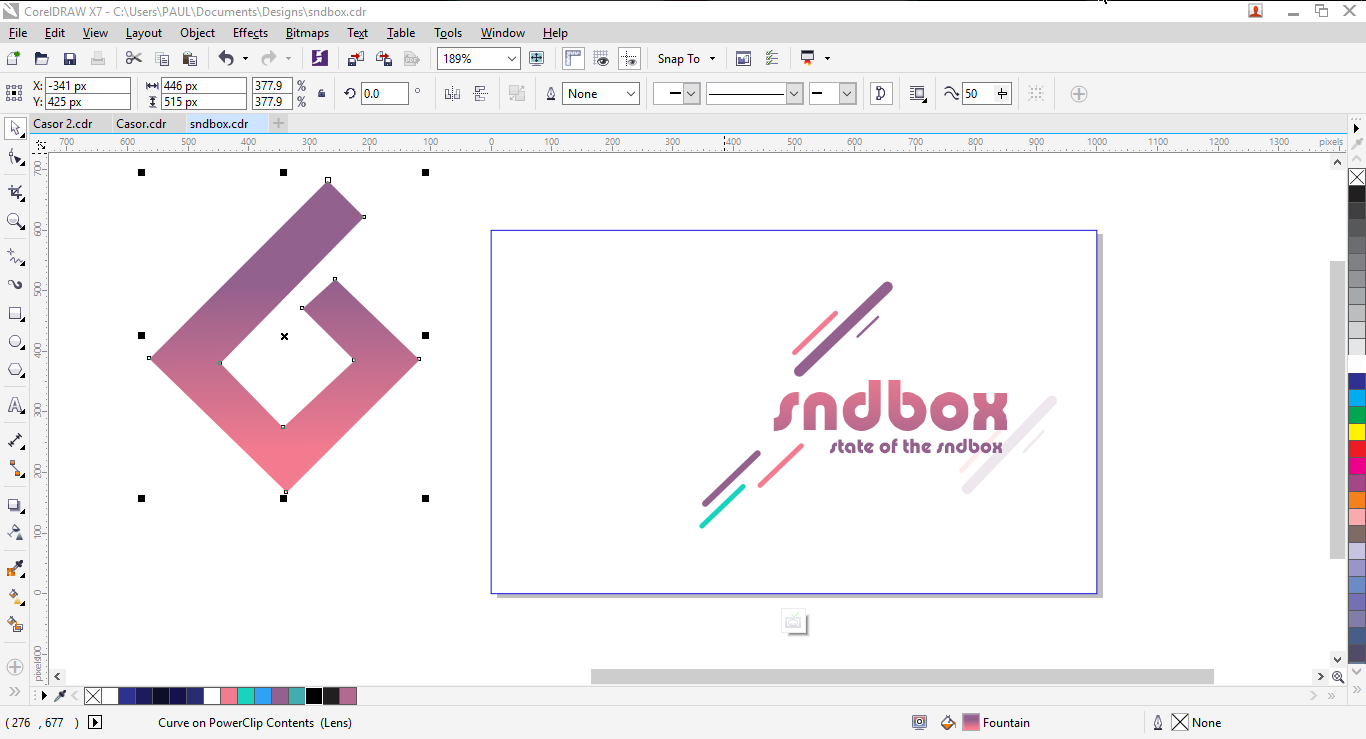Click Quick Customize plus button in toolbox

coord(15,666)
